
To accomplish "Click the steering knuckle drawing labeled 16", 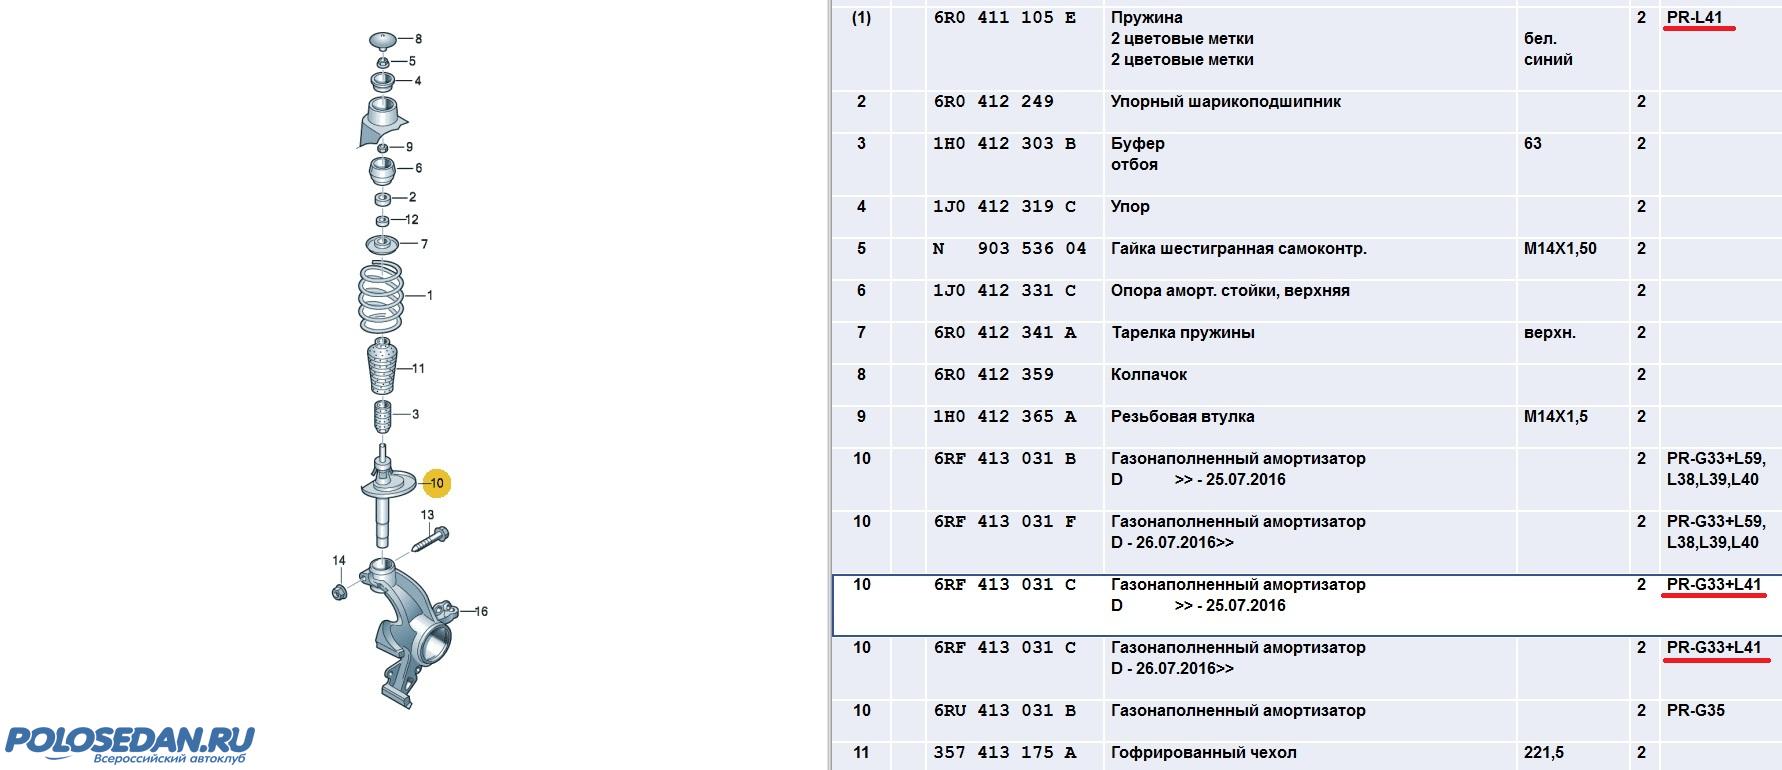I will click(x=412, y=630).
